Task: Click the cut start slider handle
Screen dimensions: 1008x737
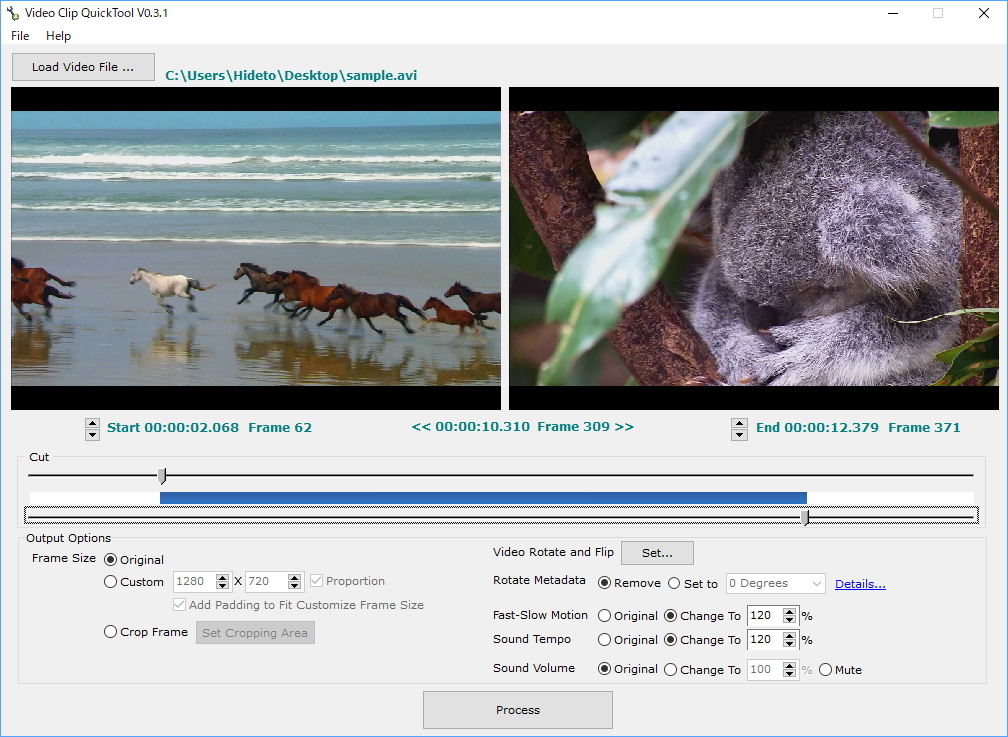Action: click(x=162, y=476)
